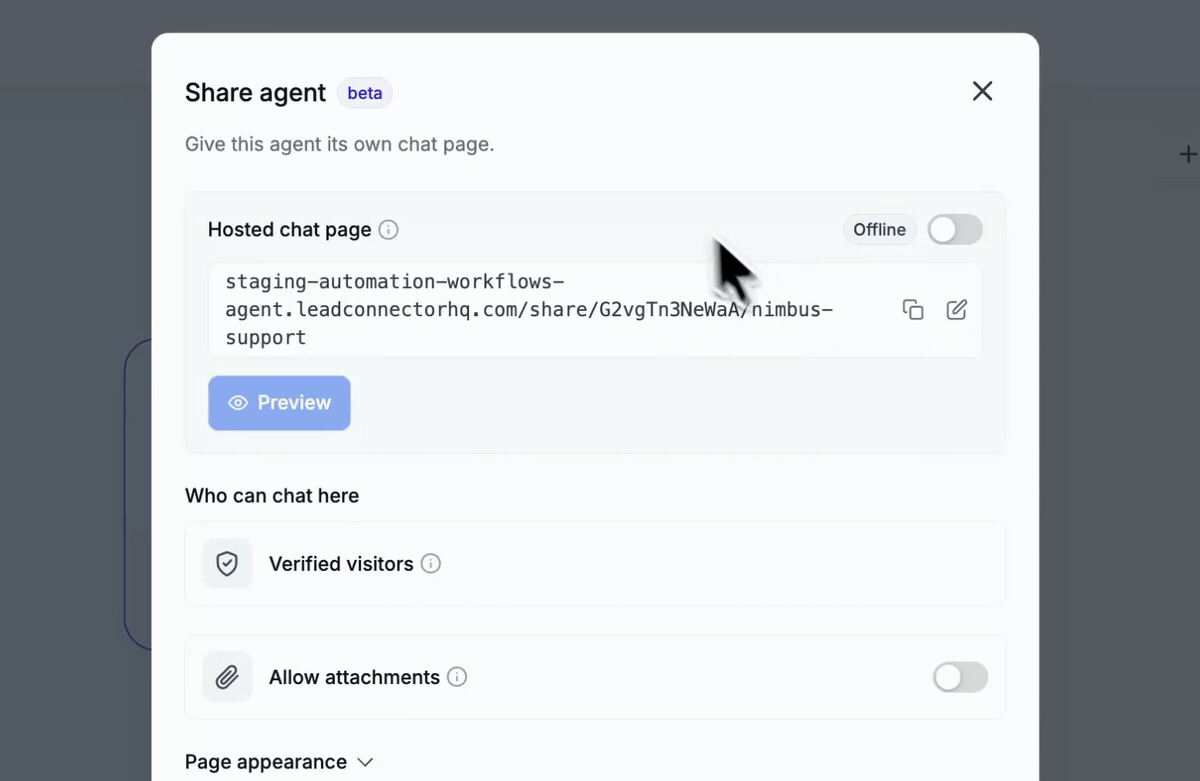The height and width of the screenshot is (781, 1200).
Task: Show info about Verified visitors
Action: [x=431, y=564]
